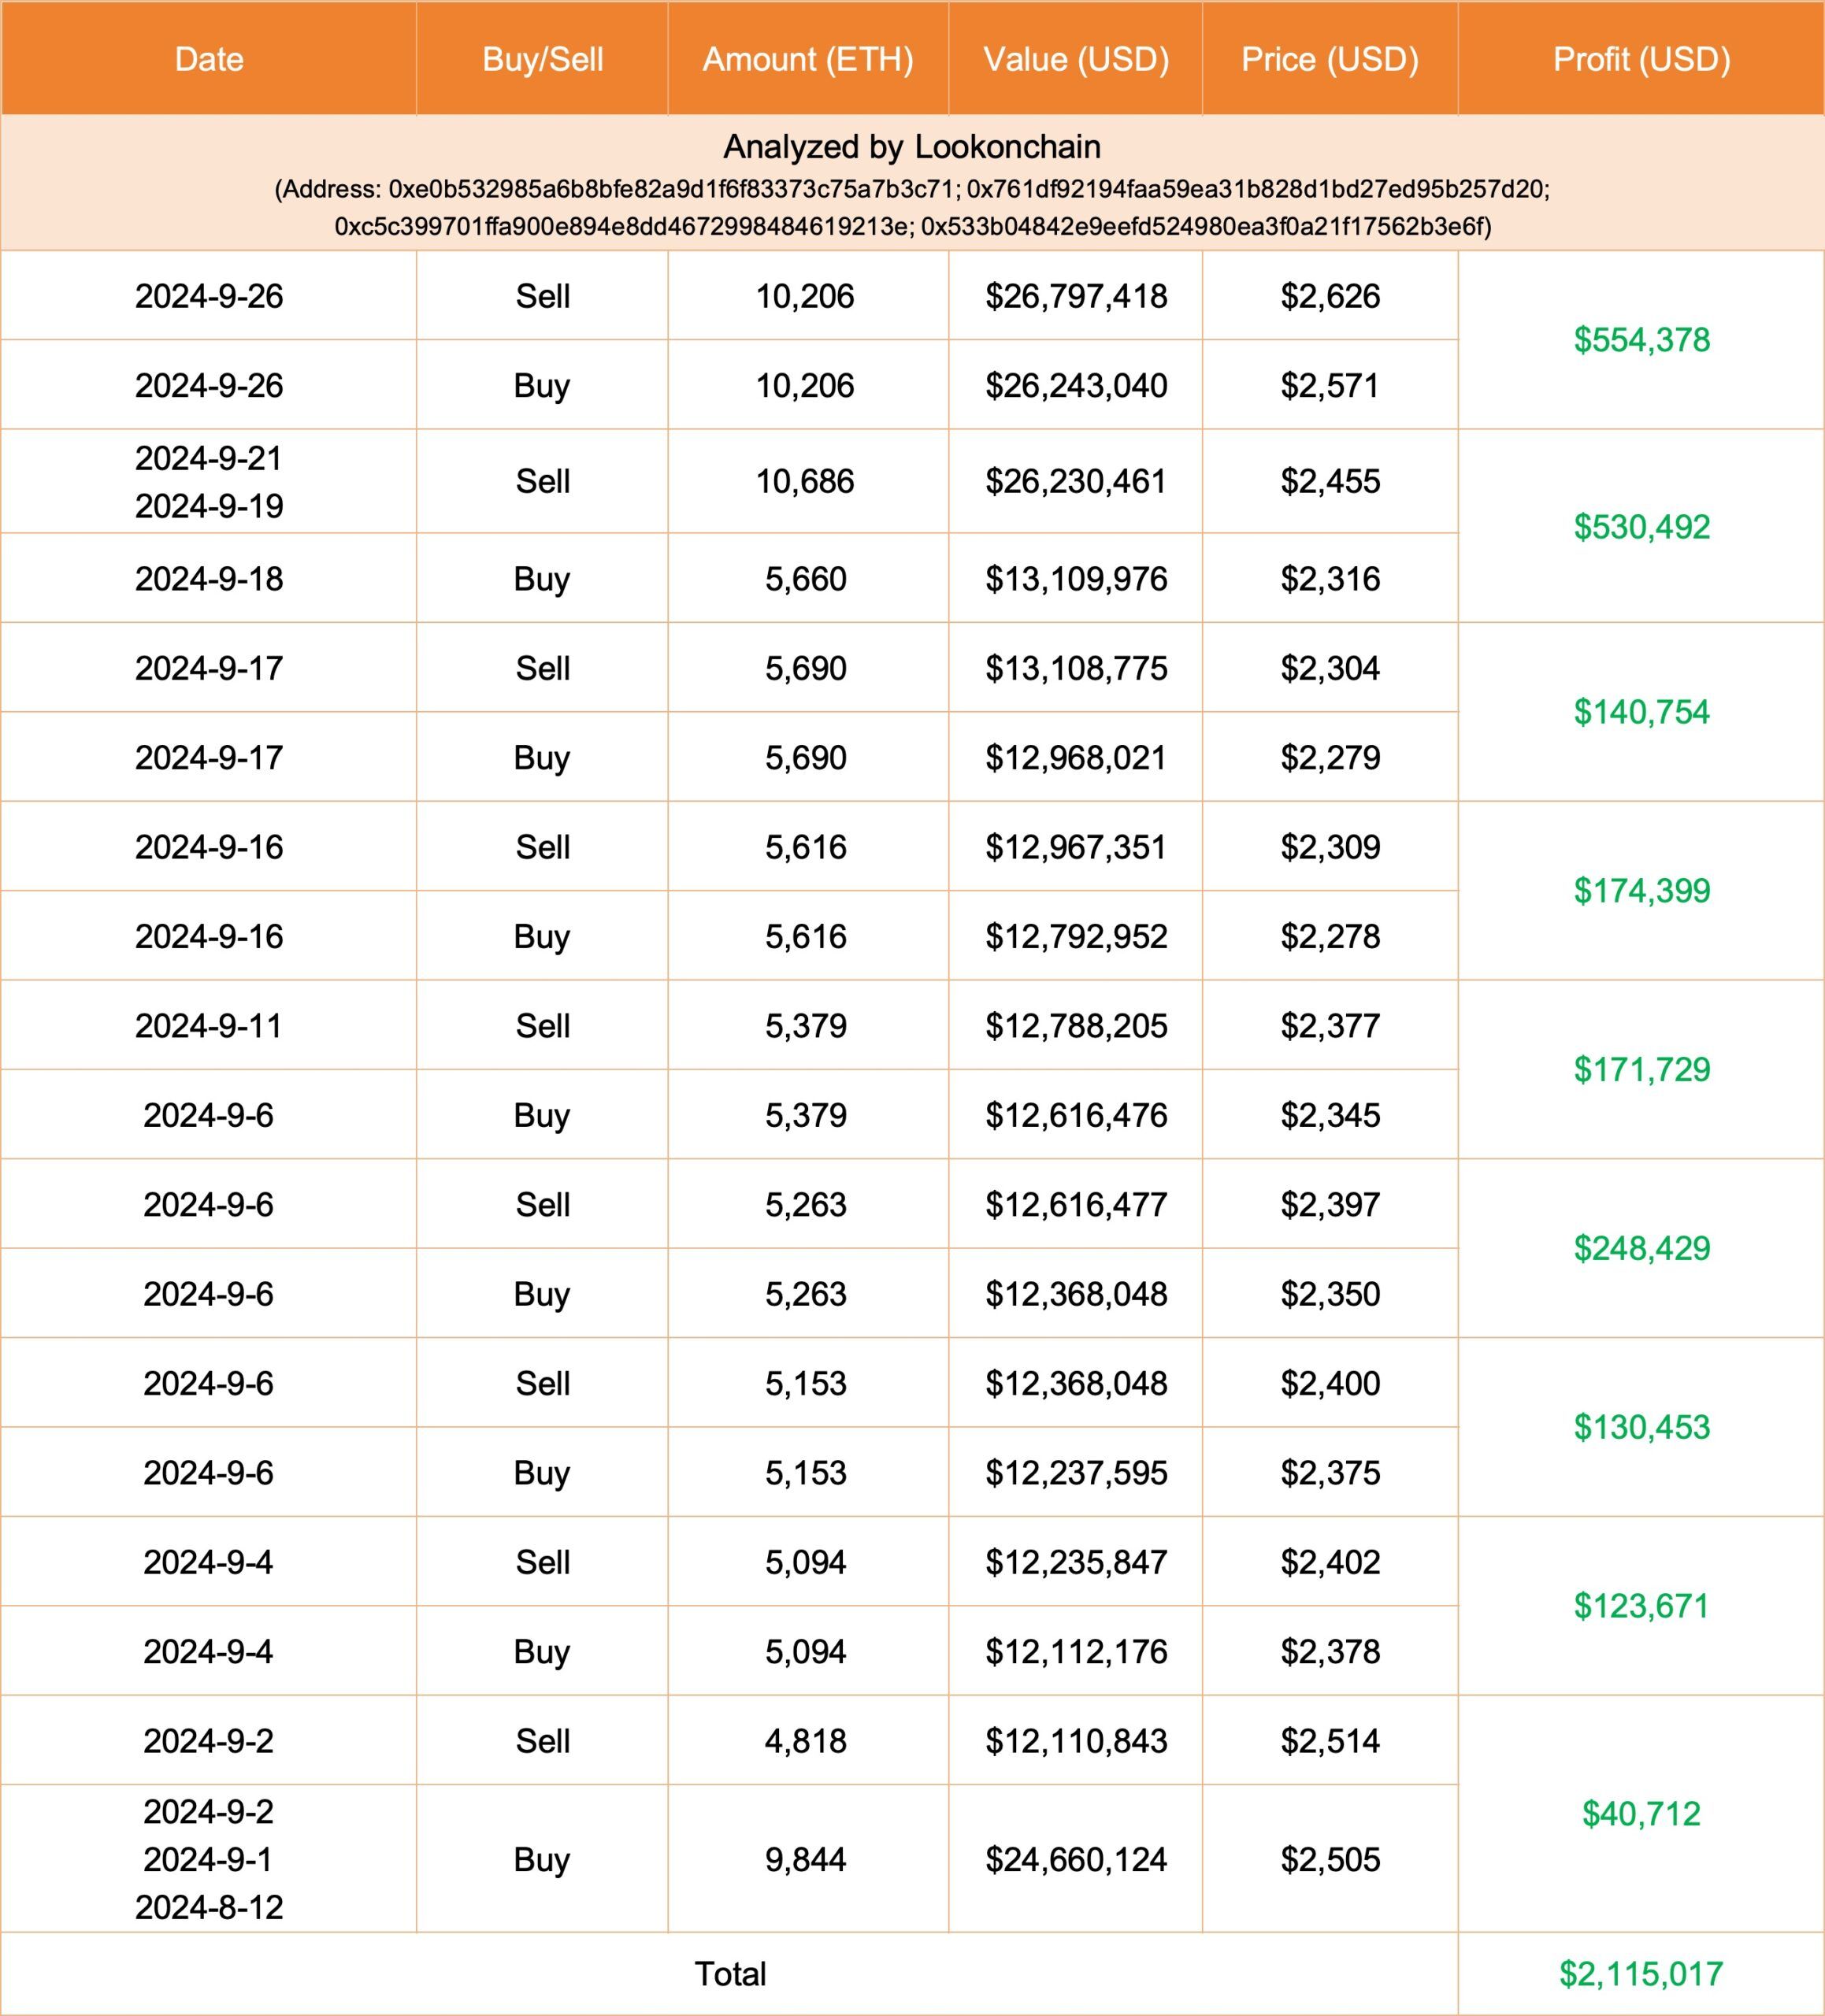The width and height of the screenshot is (1825, 2016).
Task: Click the $2,115,017 total profit
Action: point(1641,1973)
